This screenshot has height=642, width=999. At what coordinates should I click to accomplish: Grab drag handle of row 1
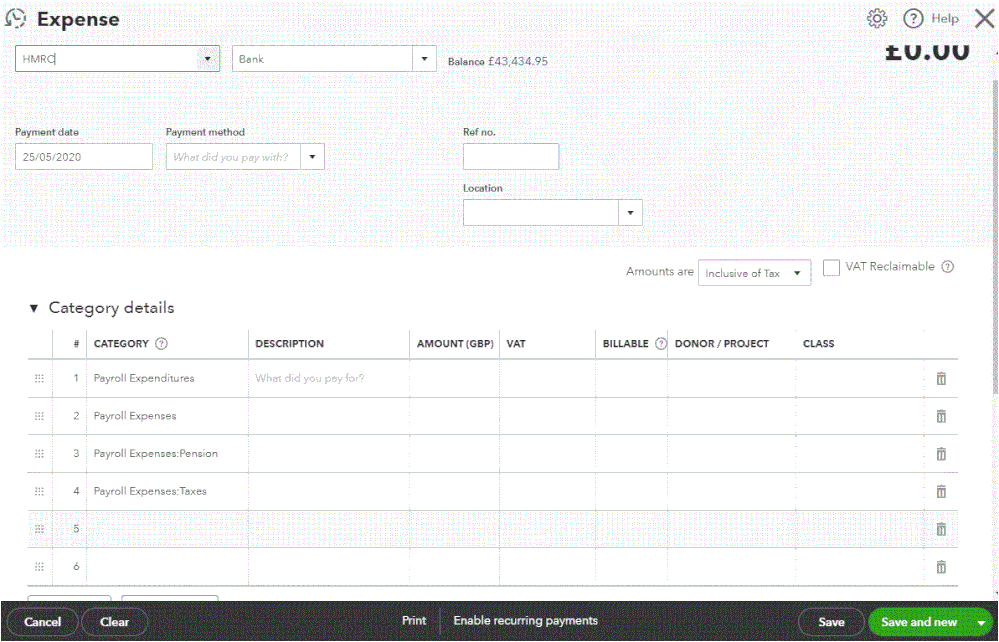(40, 378)
